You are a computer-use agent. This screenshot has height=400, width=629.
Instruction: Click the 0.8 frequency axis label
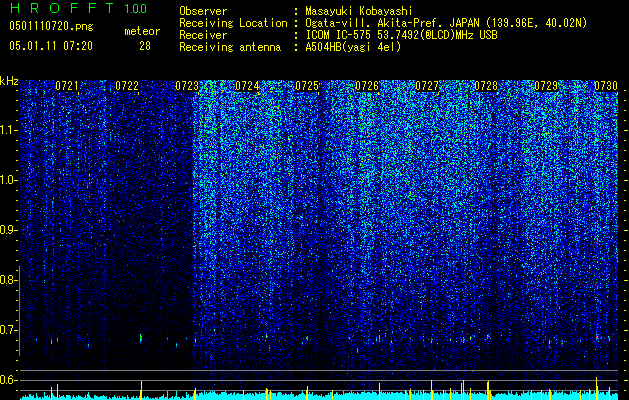9,280
